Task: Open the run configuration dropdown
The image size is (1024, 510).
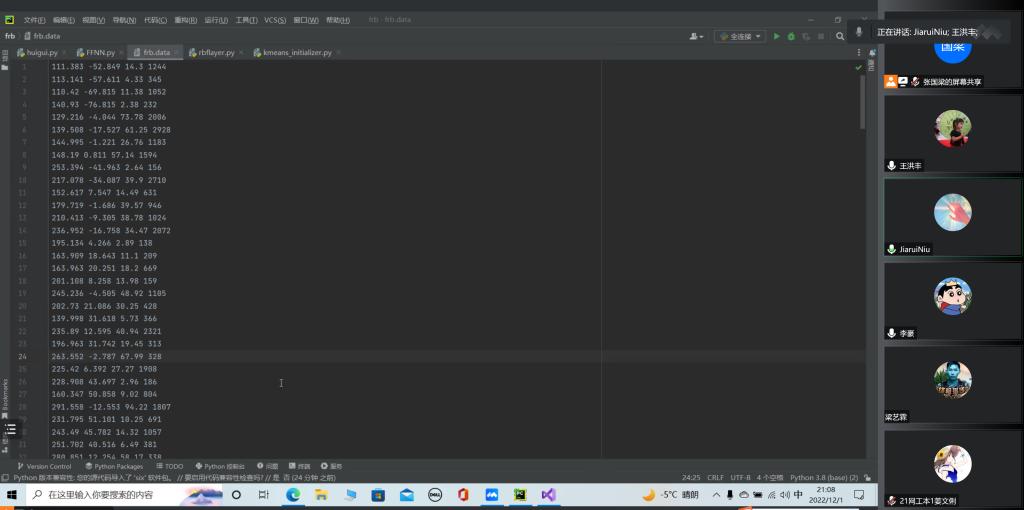Action: (x=739, y=36)
